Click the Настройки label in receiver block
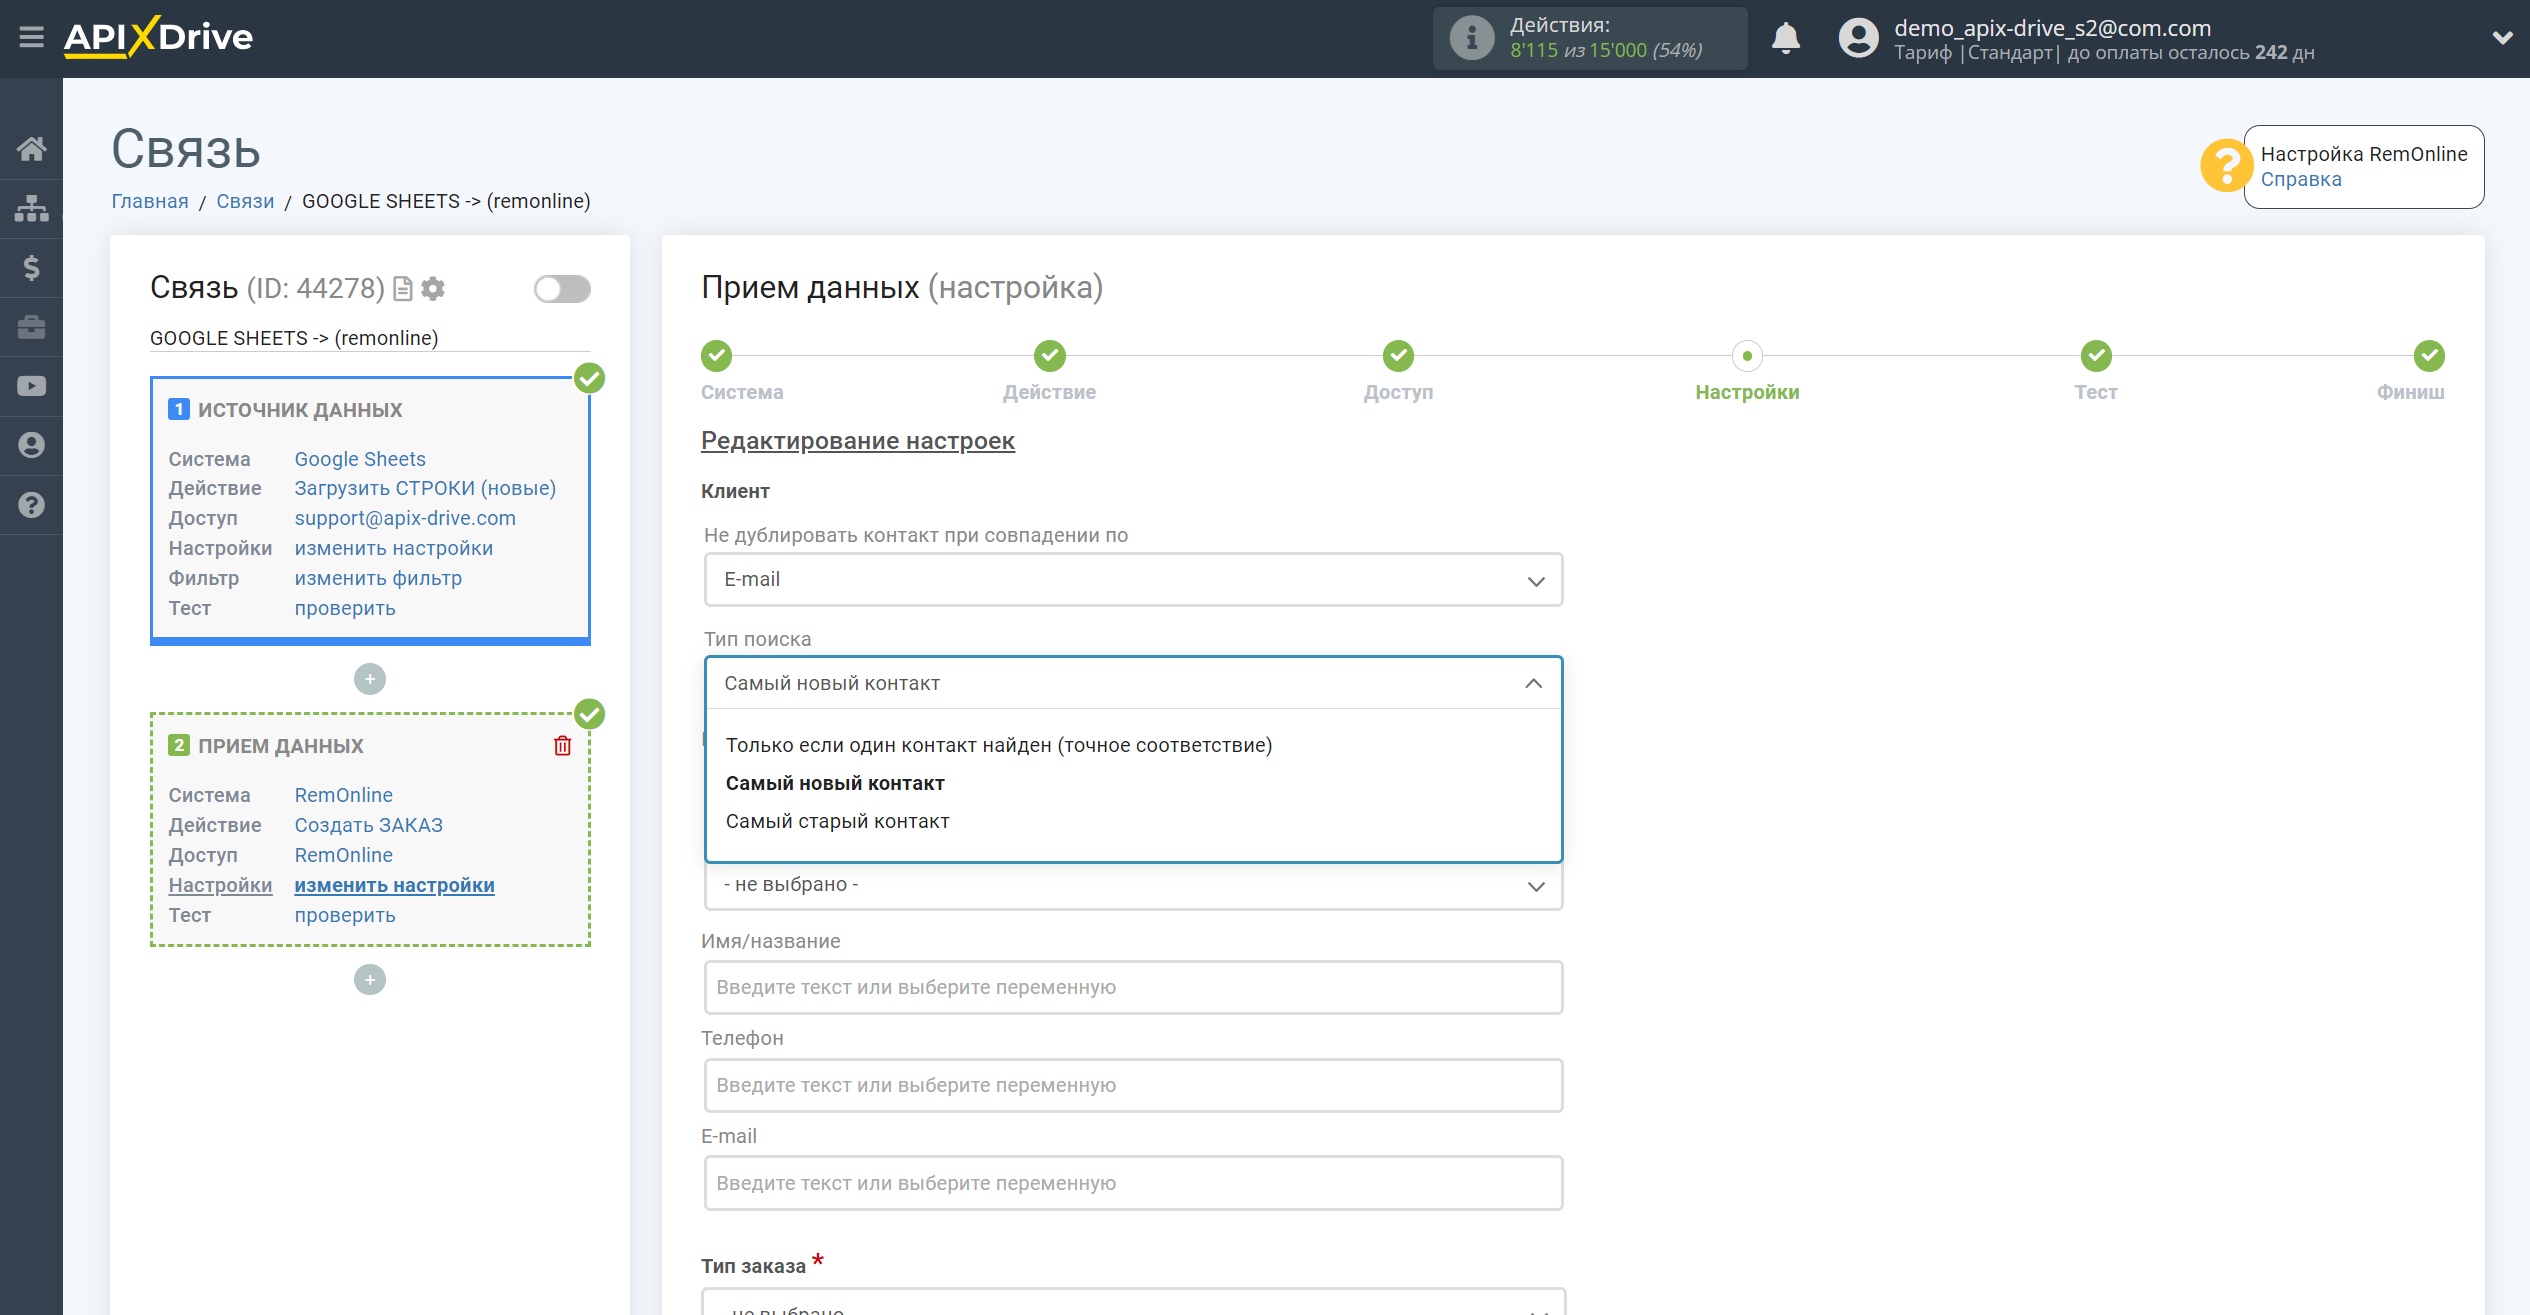This screenshot has height=1315, width=2530. (220, 885)
